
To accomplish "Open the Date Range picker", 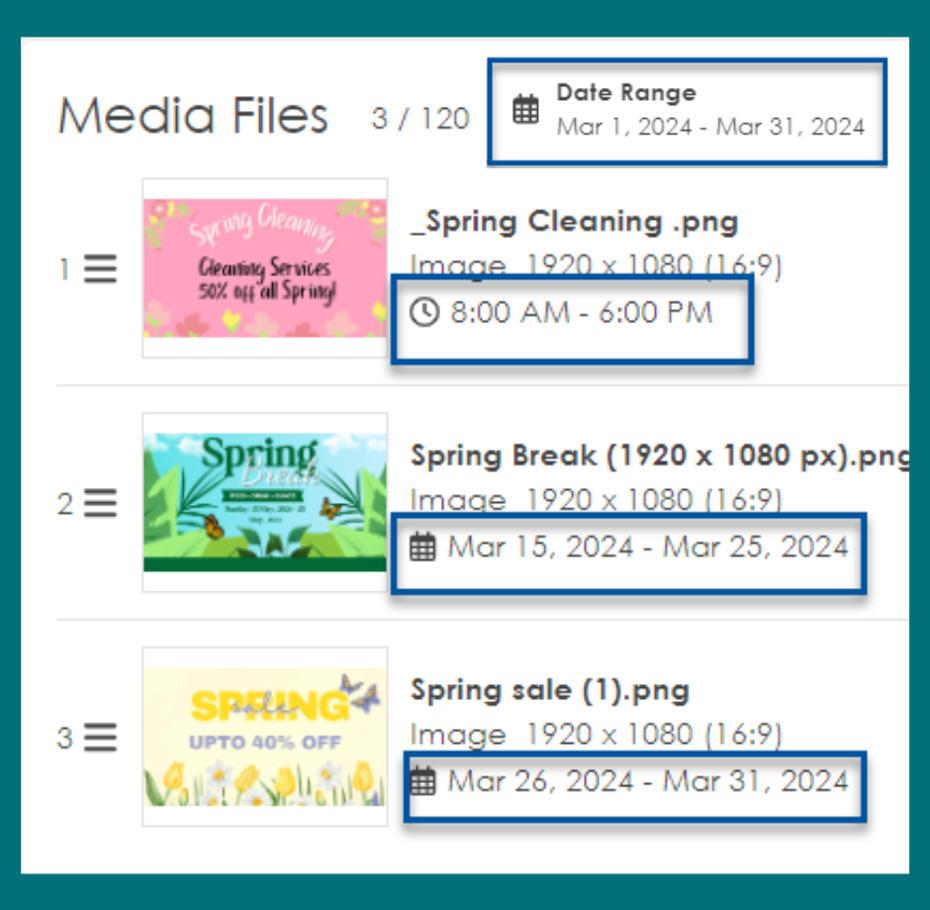I will (x=687, y=110).
